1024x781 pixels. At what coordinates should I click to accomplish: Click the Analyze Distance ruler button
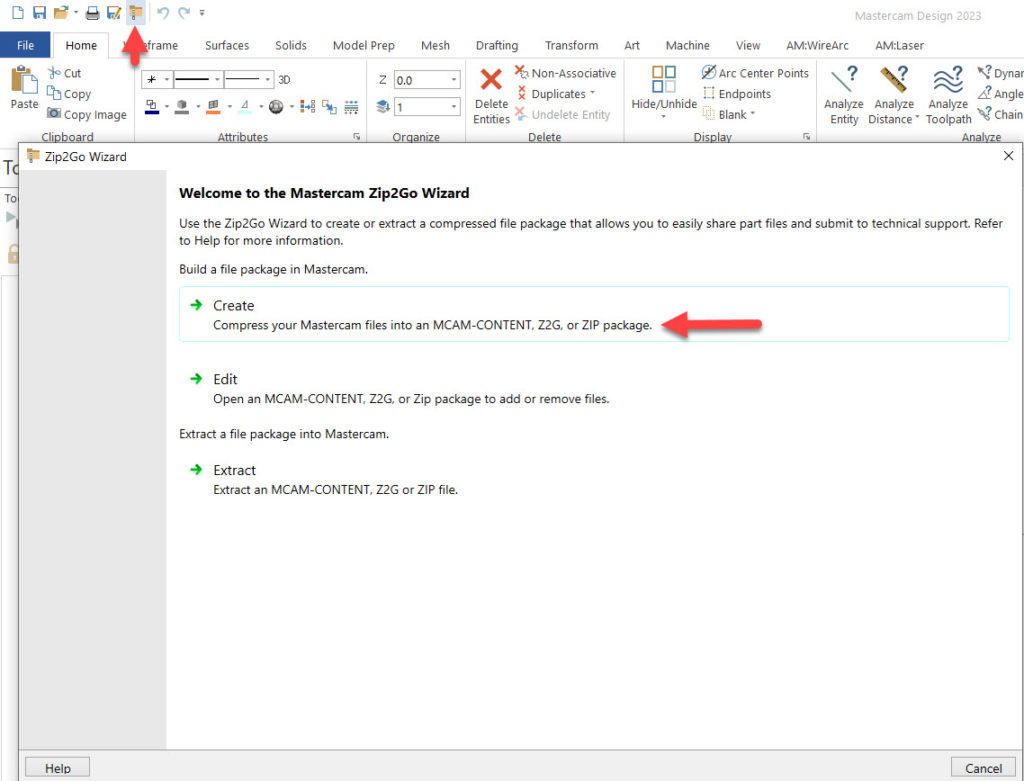[x=894, y=95]
